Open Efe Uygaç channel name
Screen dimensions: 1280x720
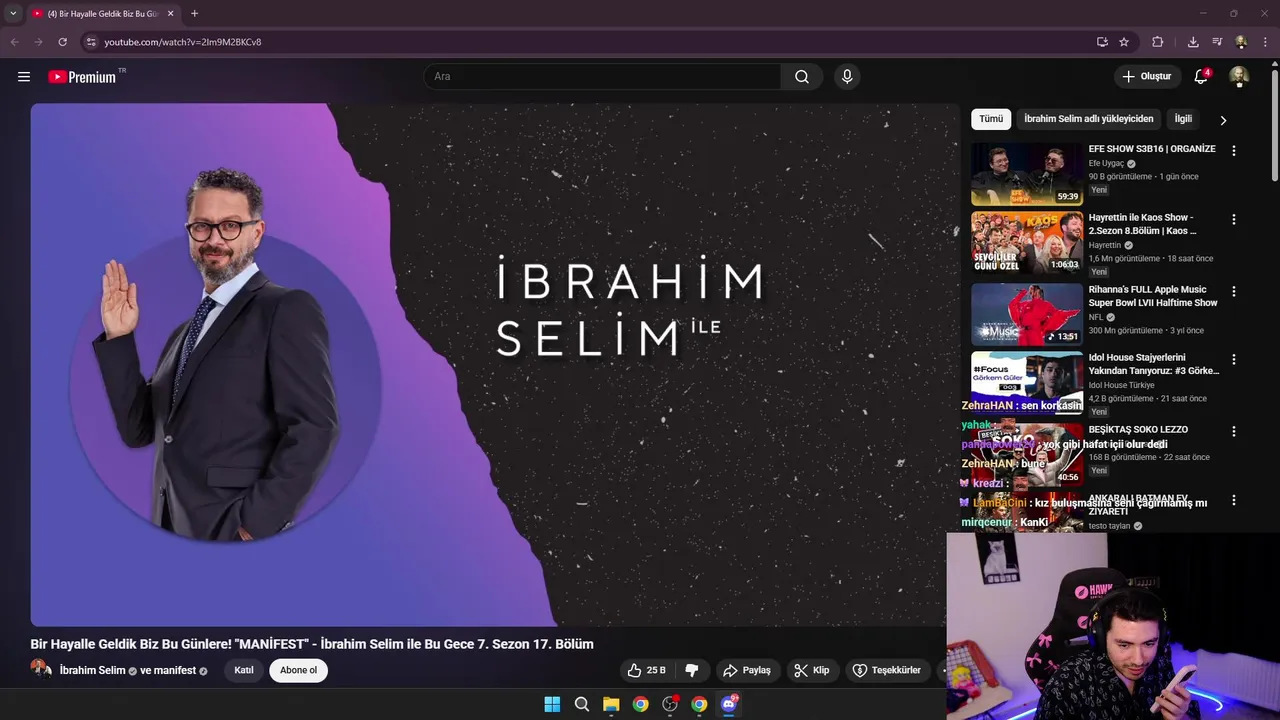(x=1106, y=163)
